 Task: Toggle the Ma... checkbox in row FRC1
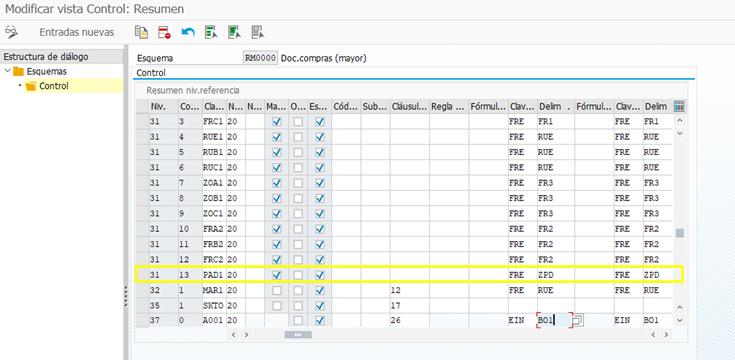click(x=277, y=122)
